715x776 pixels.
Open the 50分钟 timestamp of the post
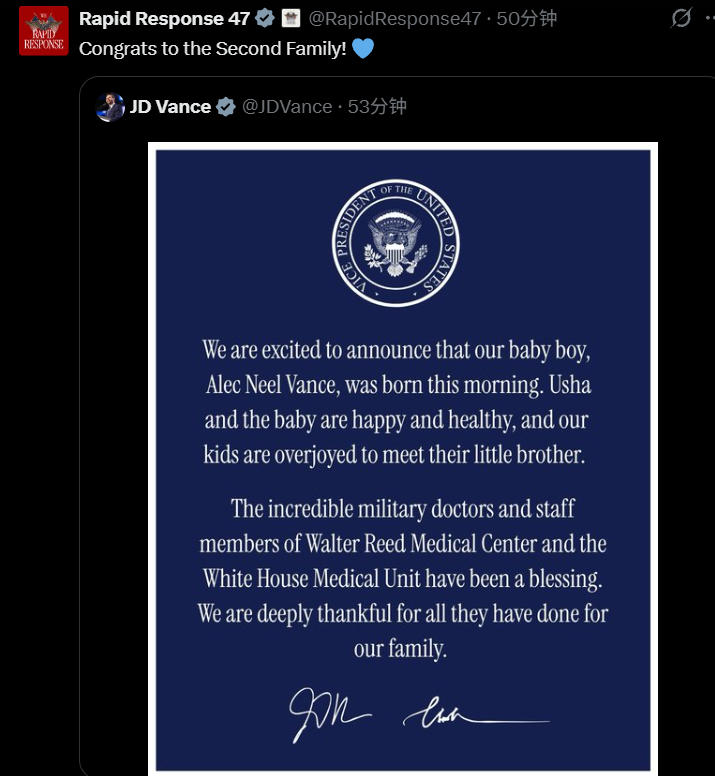pyautogui.click(x=526, y=18)
